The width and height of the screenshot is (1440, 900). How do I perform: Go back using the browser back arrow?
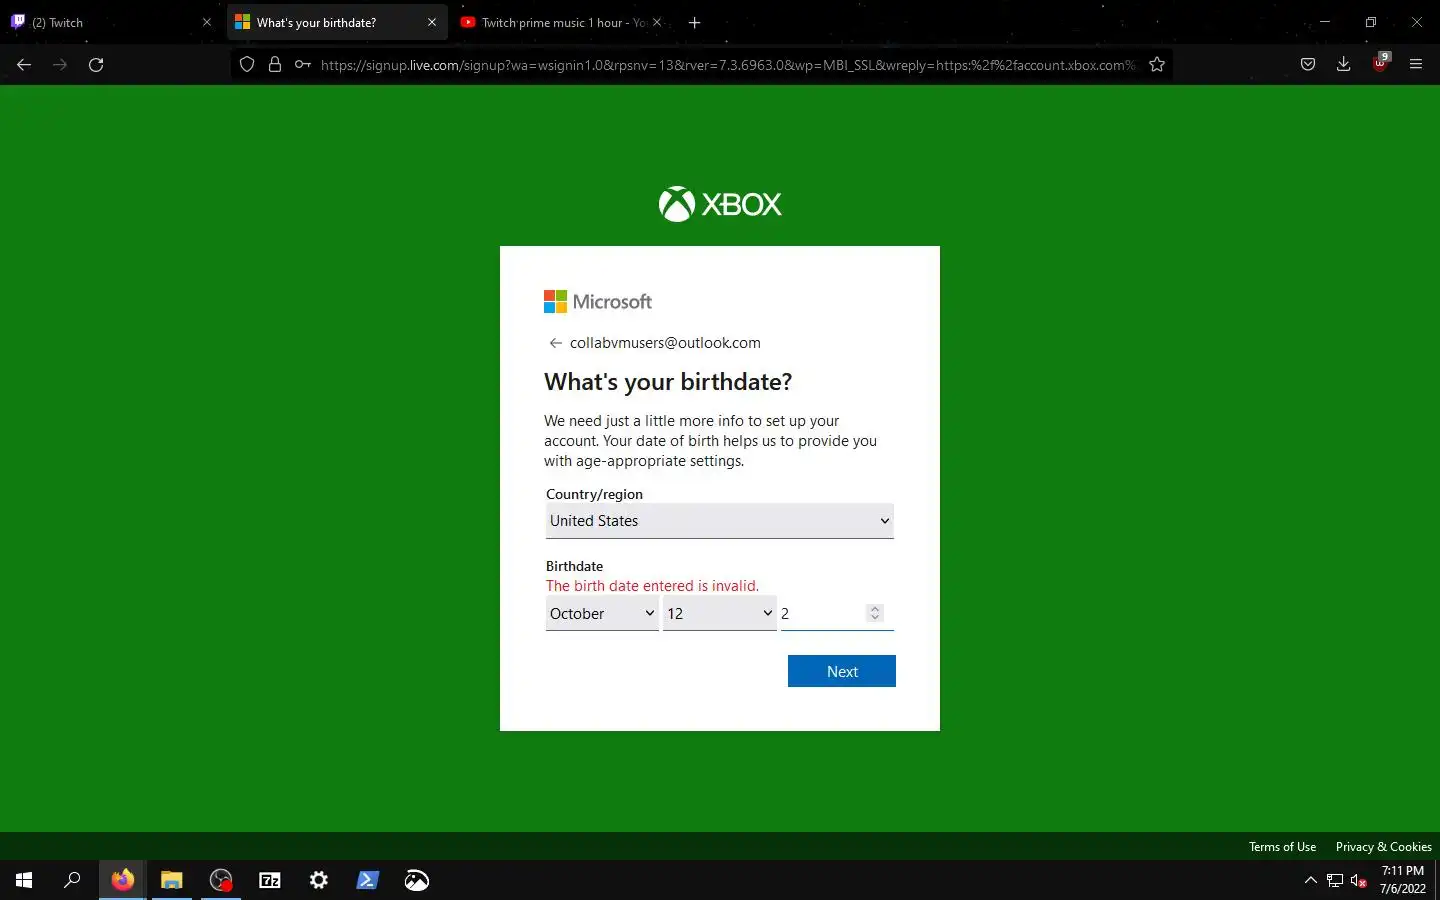(x=24, y=65)
